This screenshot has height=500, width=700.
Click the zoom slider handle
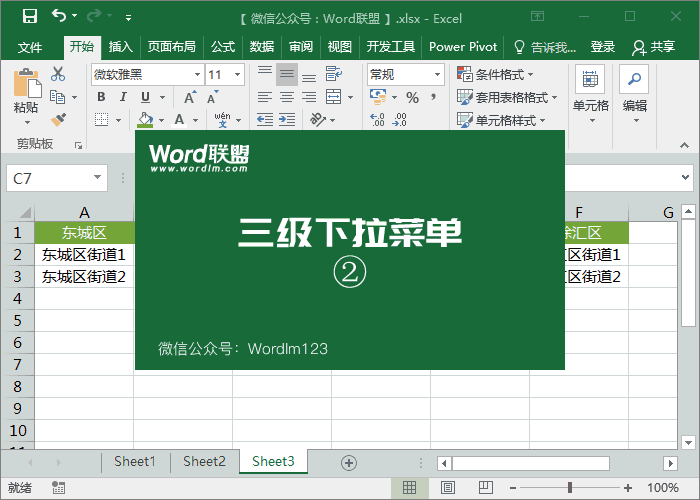pos(570,487)
